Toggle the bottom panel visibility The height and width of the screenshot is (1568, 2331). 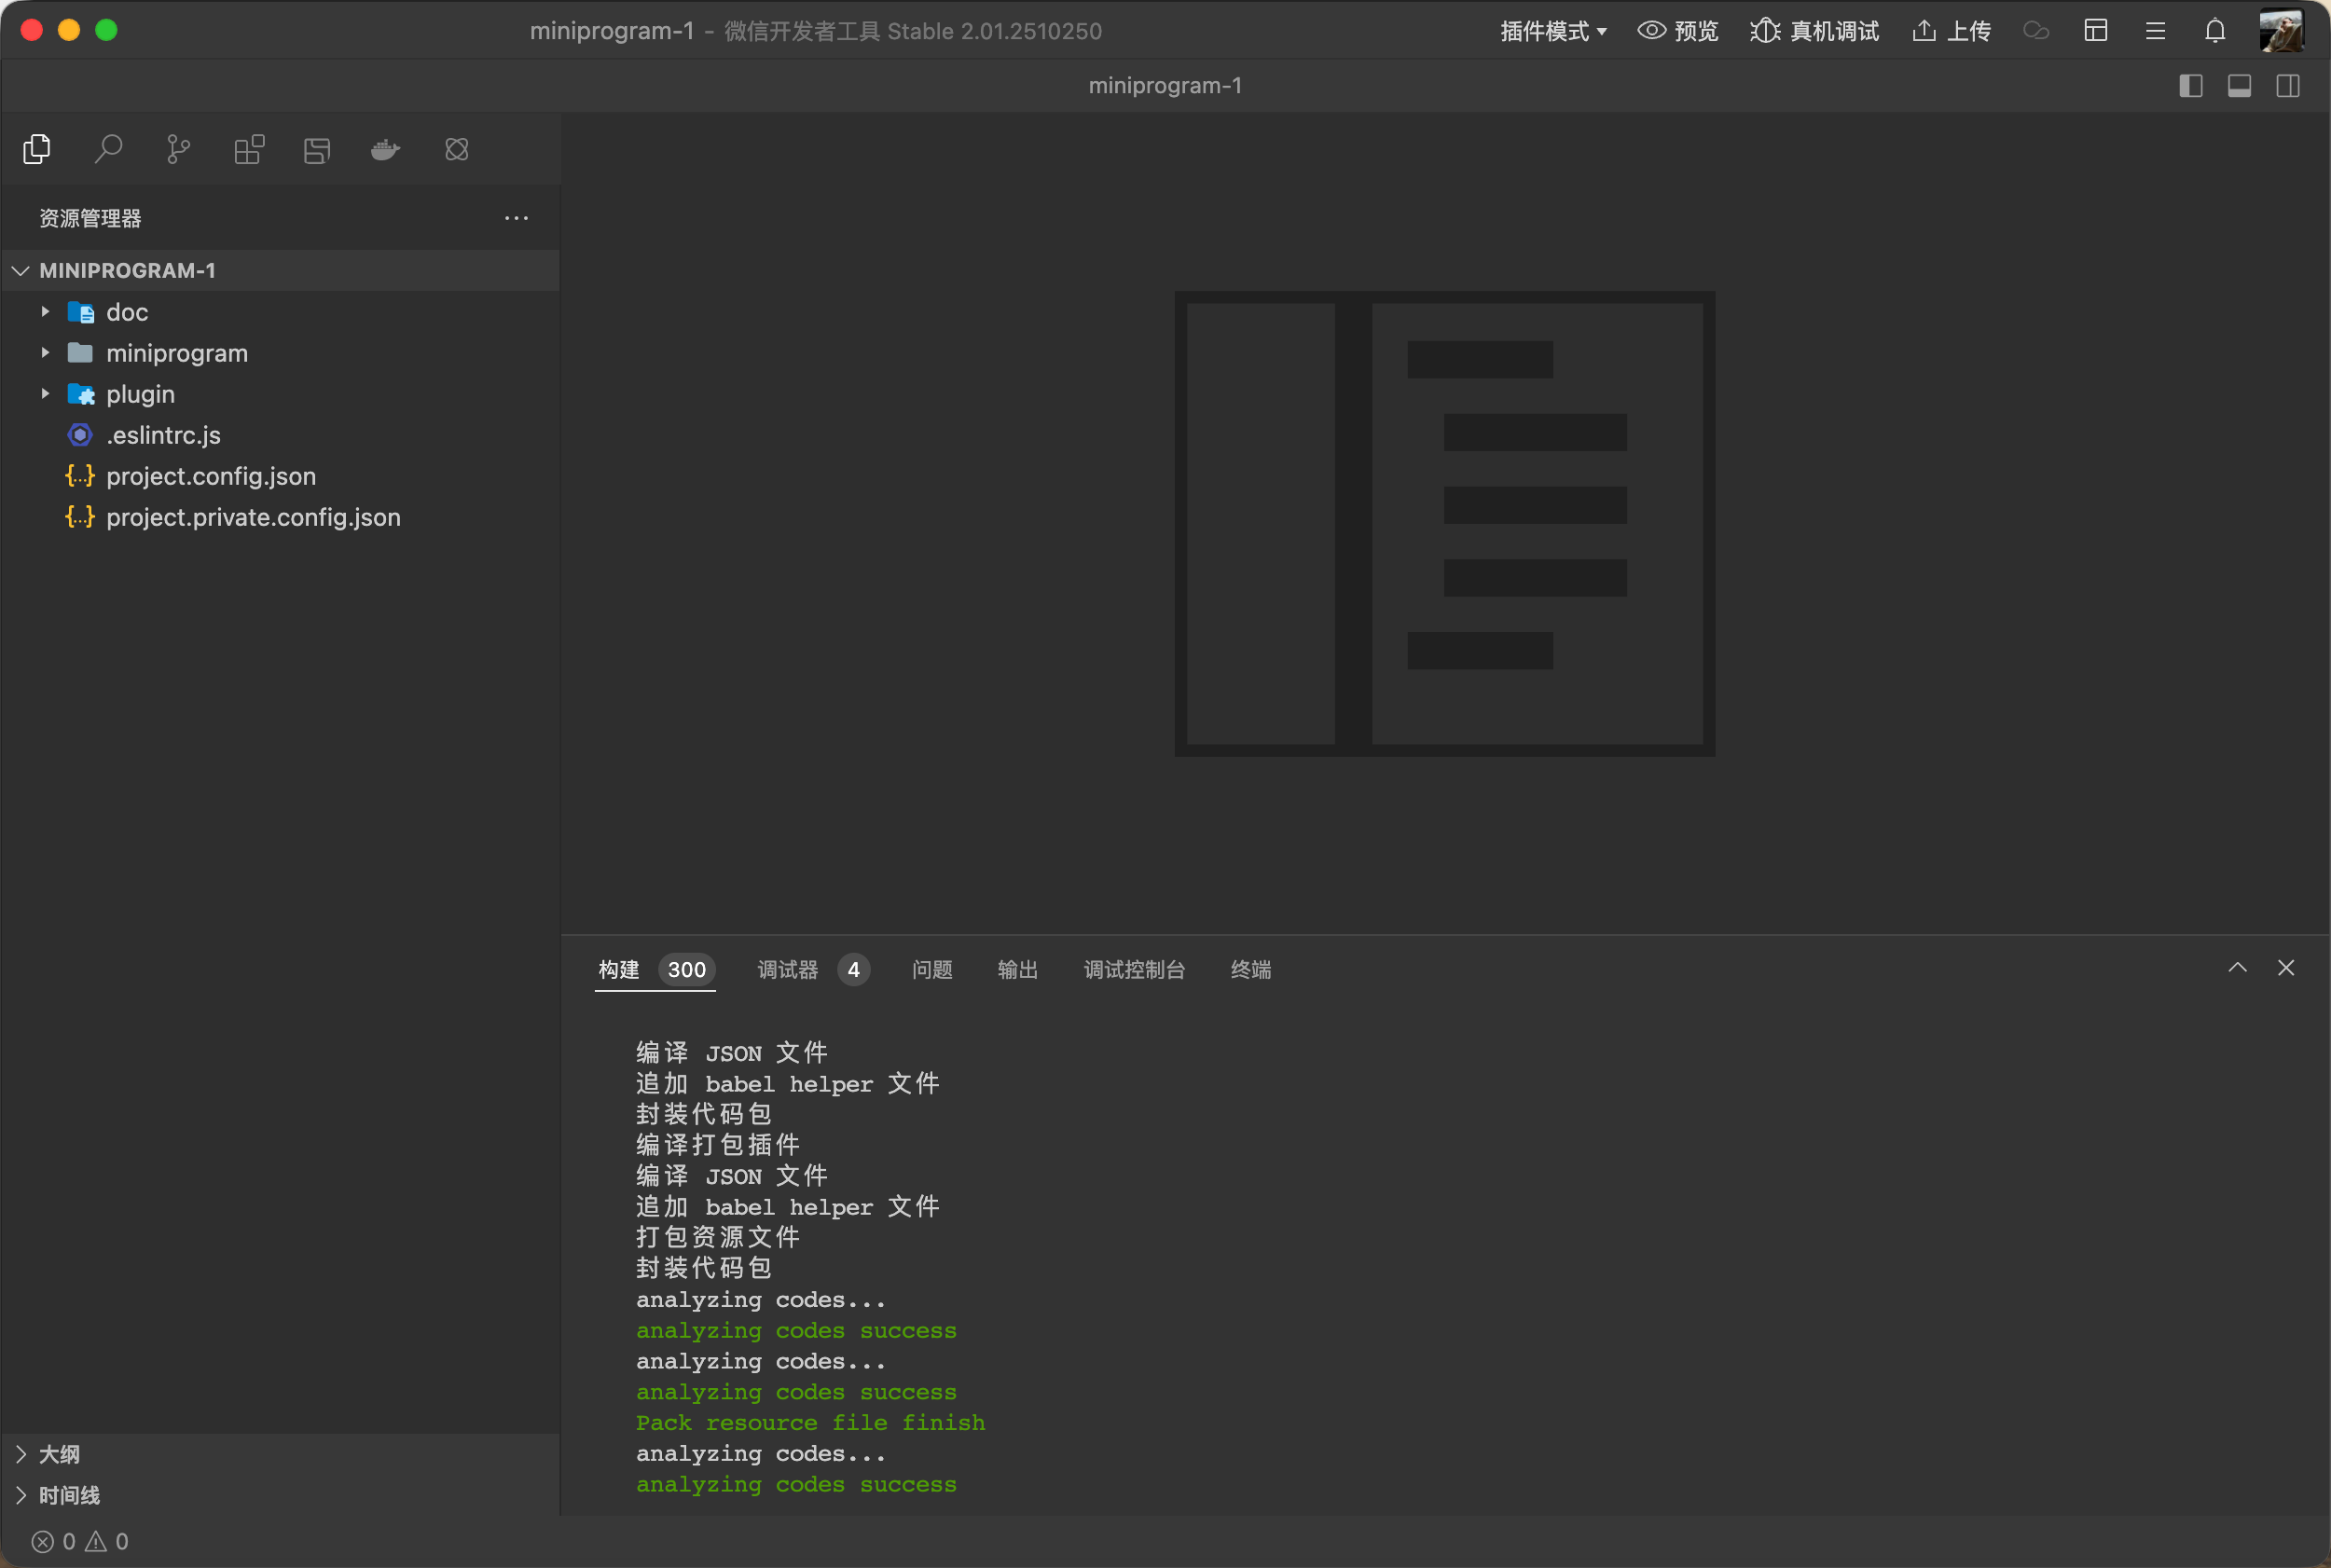coord(2239,86)
